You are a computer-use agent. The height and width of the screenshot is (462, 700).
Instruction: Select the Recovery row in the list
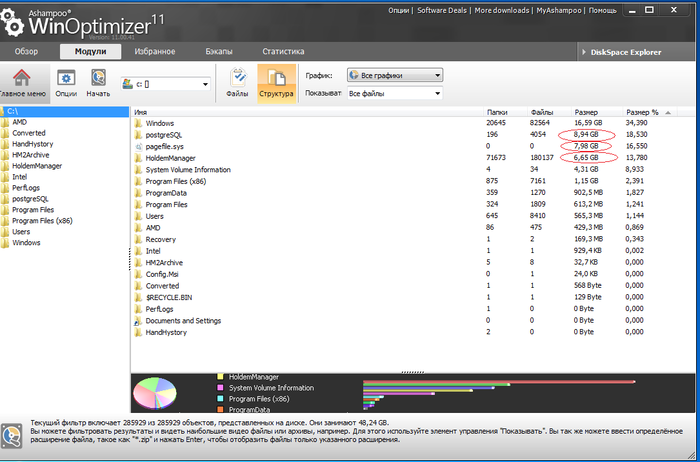pos(413,239)
